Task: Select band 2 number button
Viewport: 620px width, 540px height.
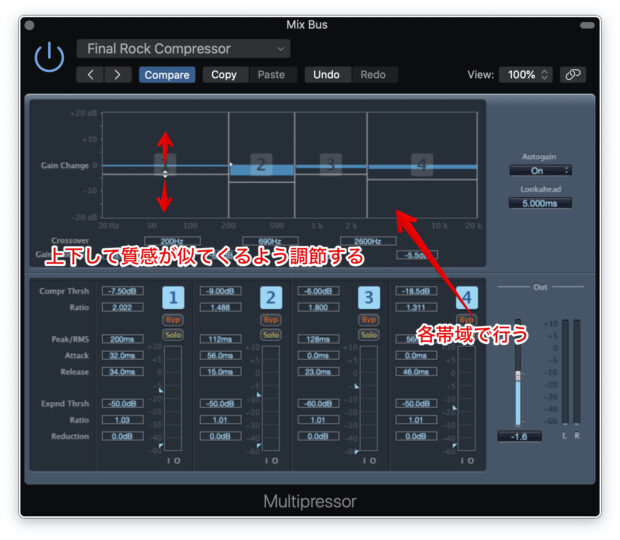Action: click(270, 297)
